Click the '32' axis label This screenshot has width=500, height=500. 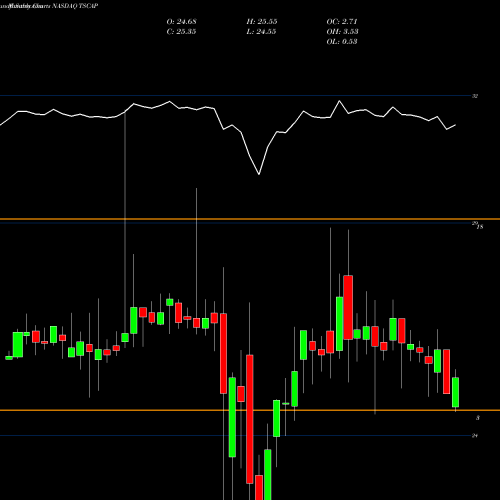[x=475, y=96]
